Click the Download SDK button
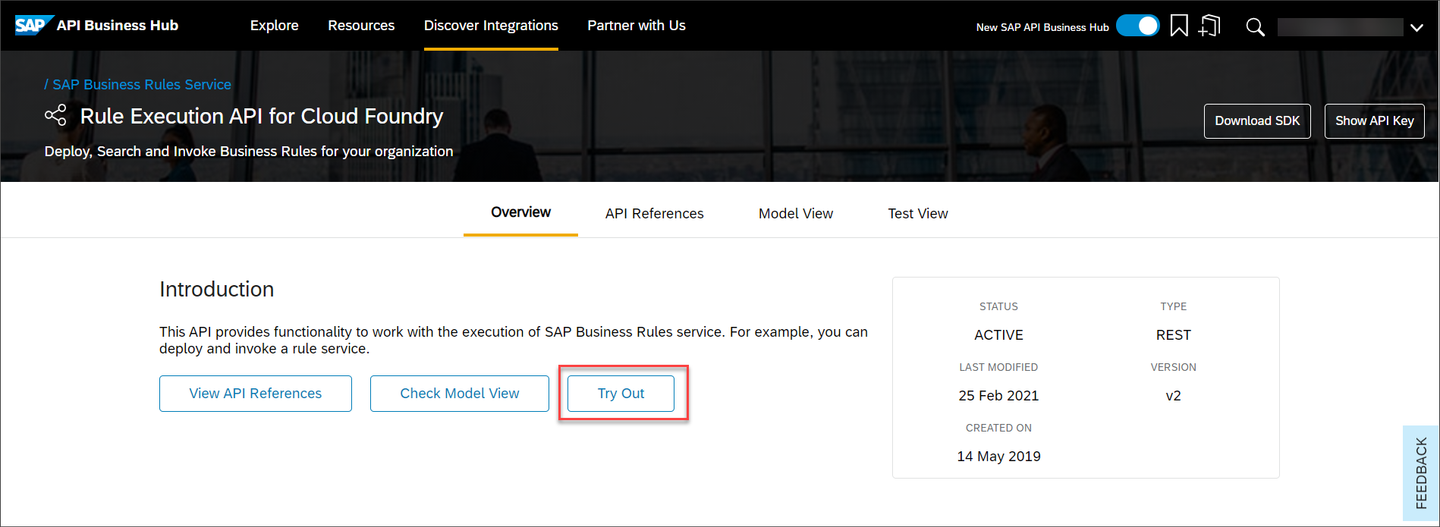This screenshot has width=1440, height=527. pyautogui.click(x=1257, y=121)
